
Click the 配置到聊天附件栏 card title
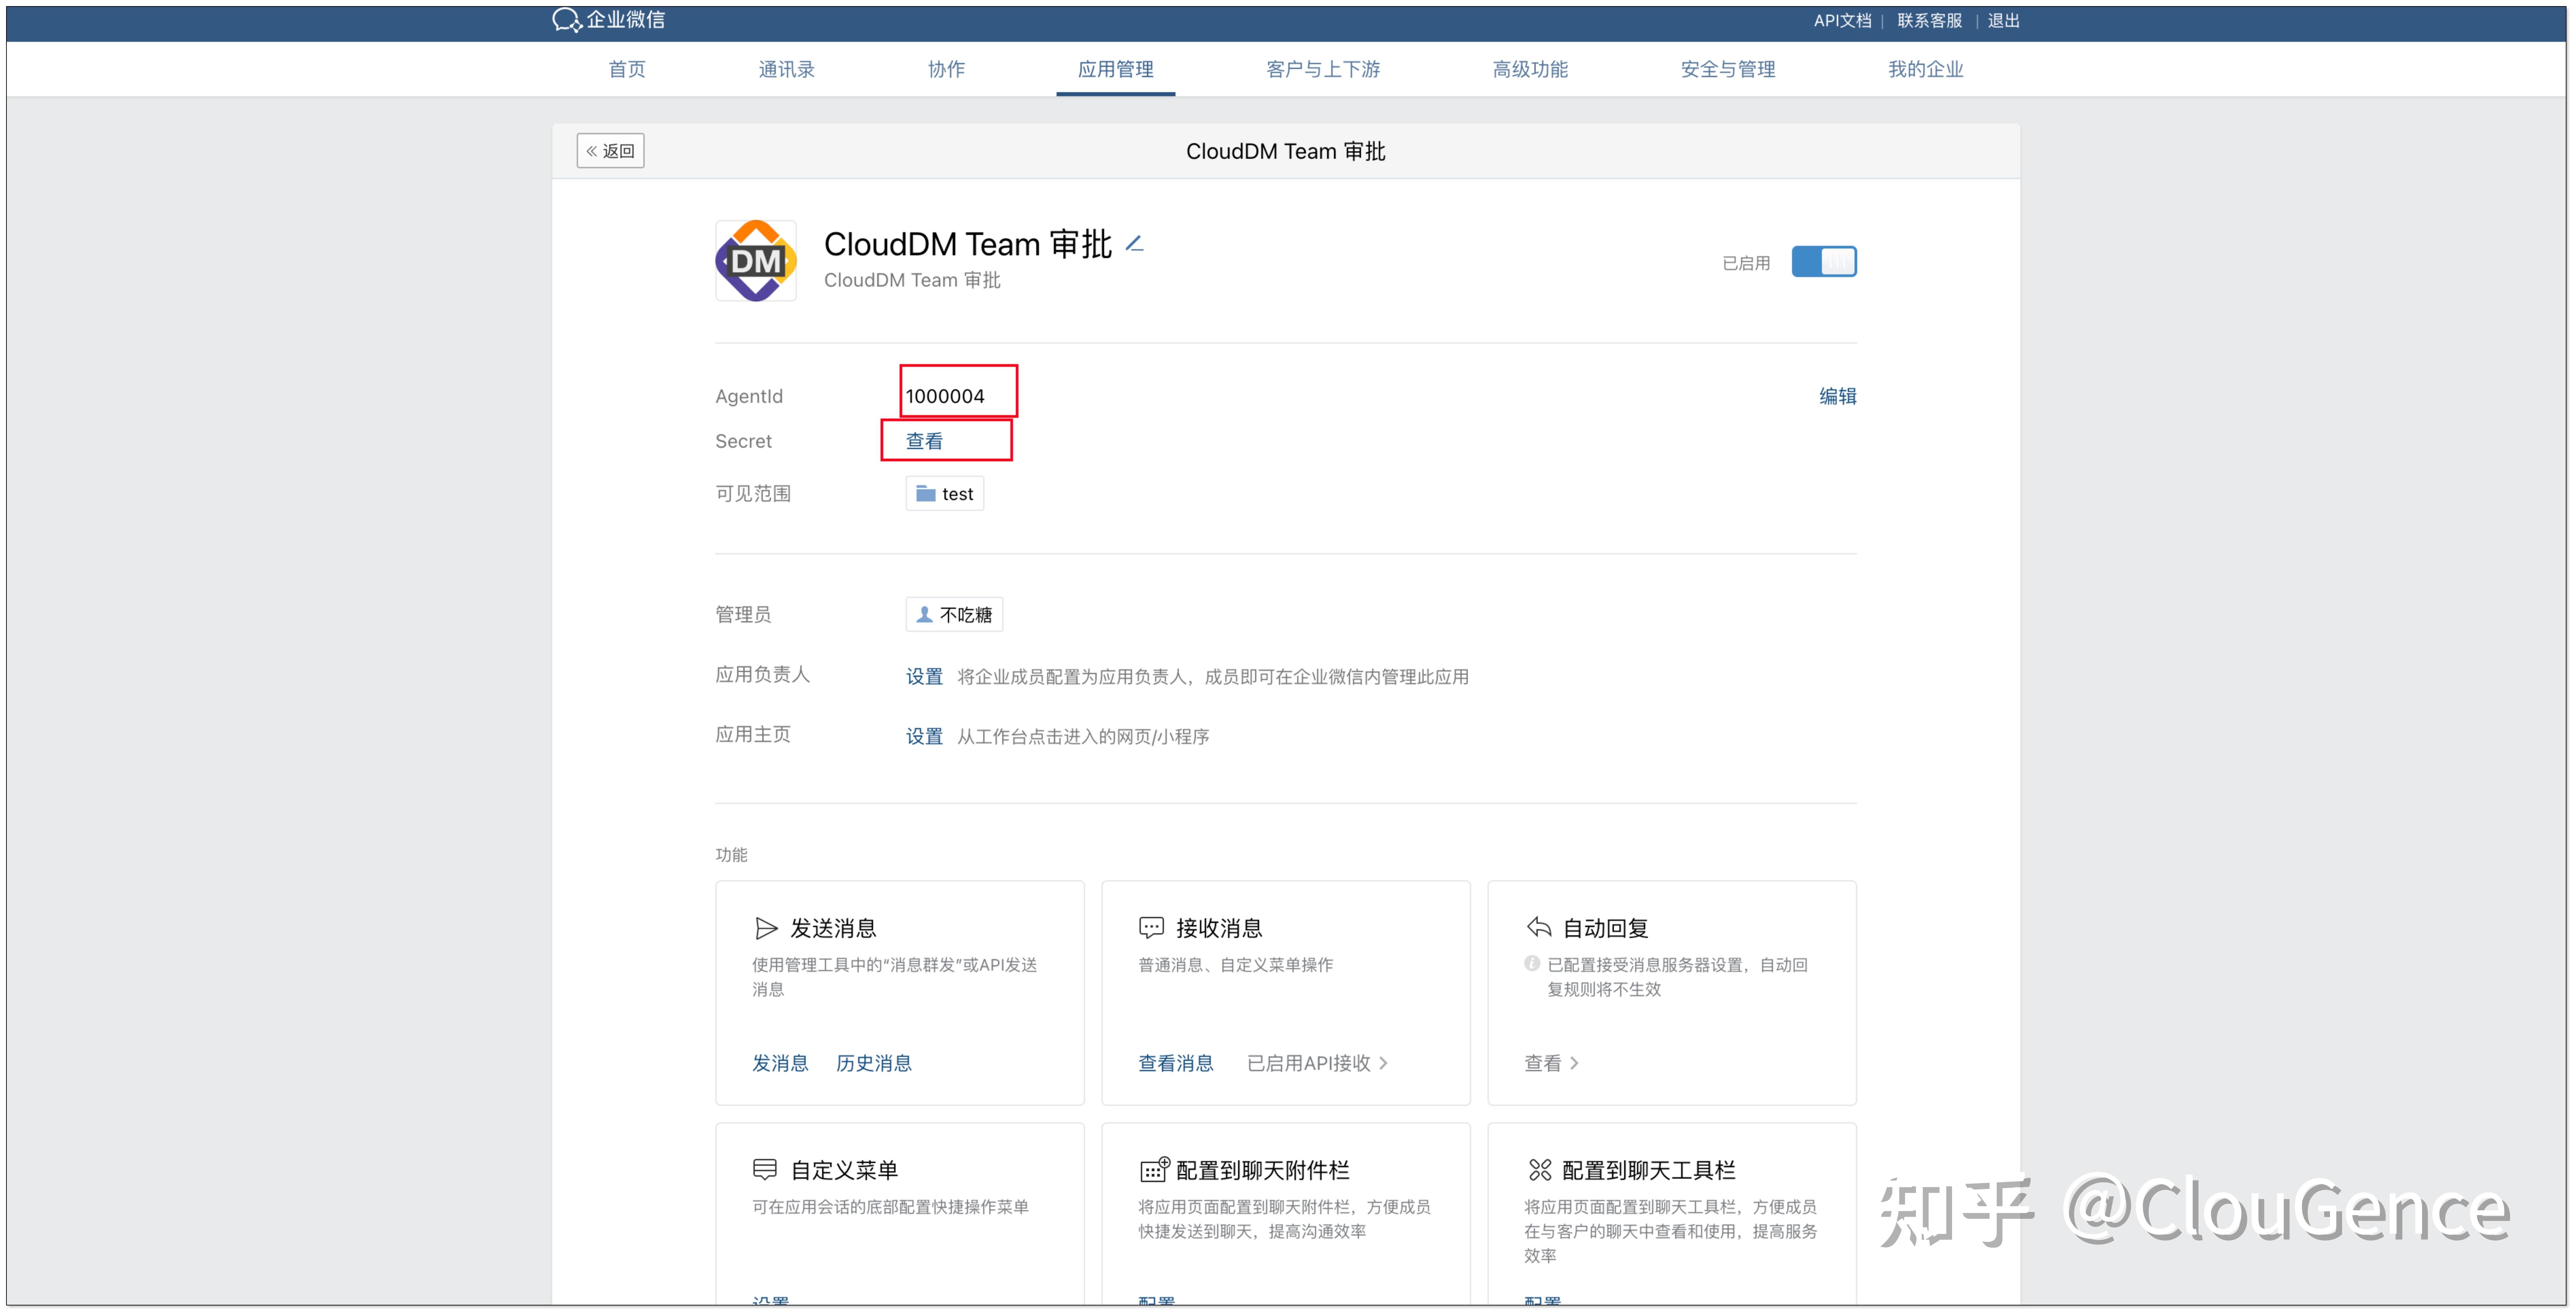[1263, 1171]
